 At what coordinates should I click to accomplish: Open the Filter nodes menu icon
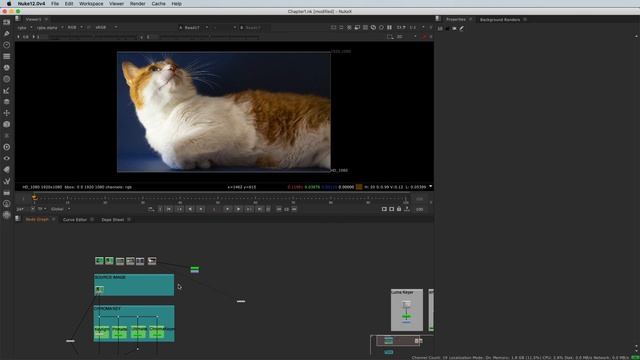[x=7, y=79]
